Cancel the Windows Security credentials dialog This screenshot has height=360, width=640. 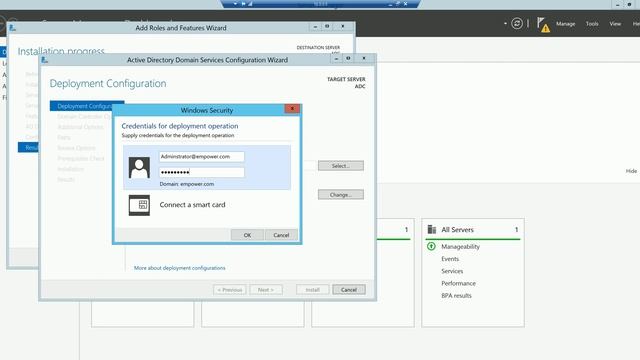[x=281, y=235]
